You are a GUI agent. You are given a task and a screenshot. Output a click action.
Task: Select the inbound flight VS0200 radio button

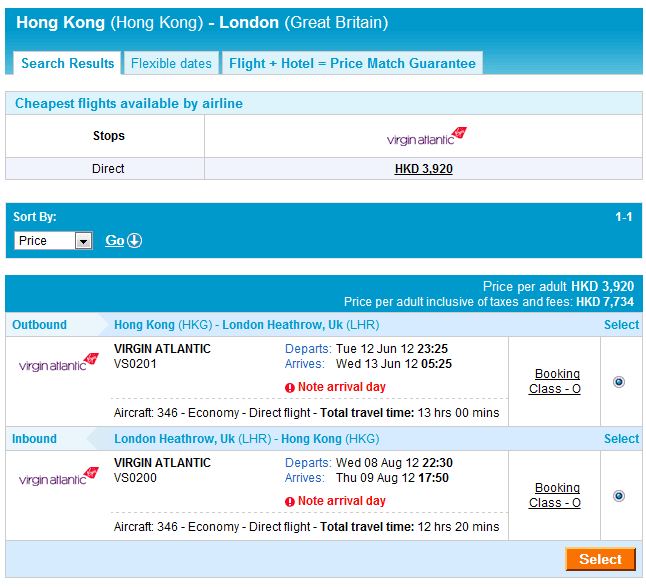619,495
